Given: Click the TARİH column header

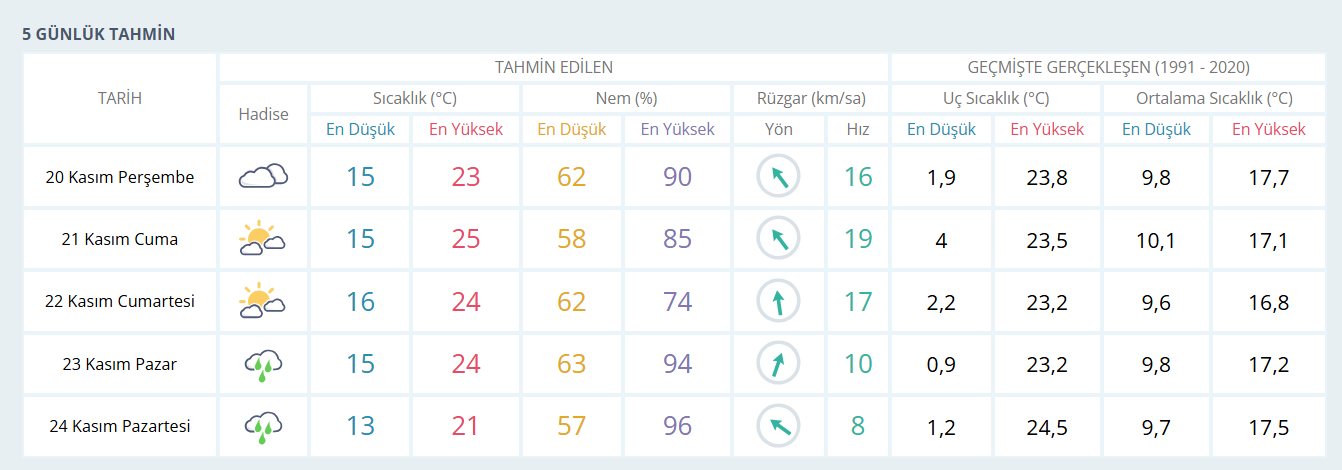Looking at the screenshot, I should pos(119,98).
